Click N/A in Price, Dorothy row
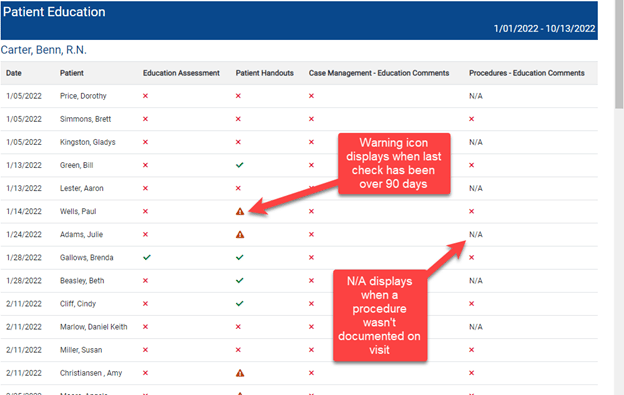 (476, 96)
